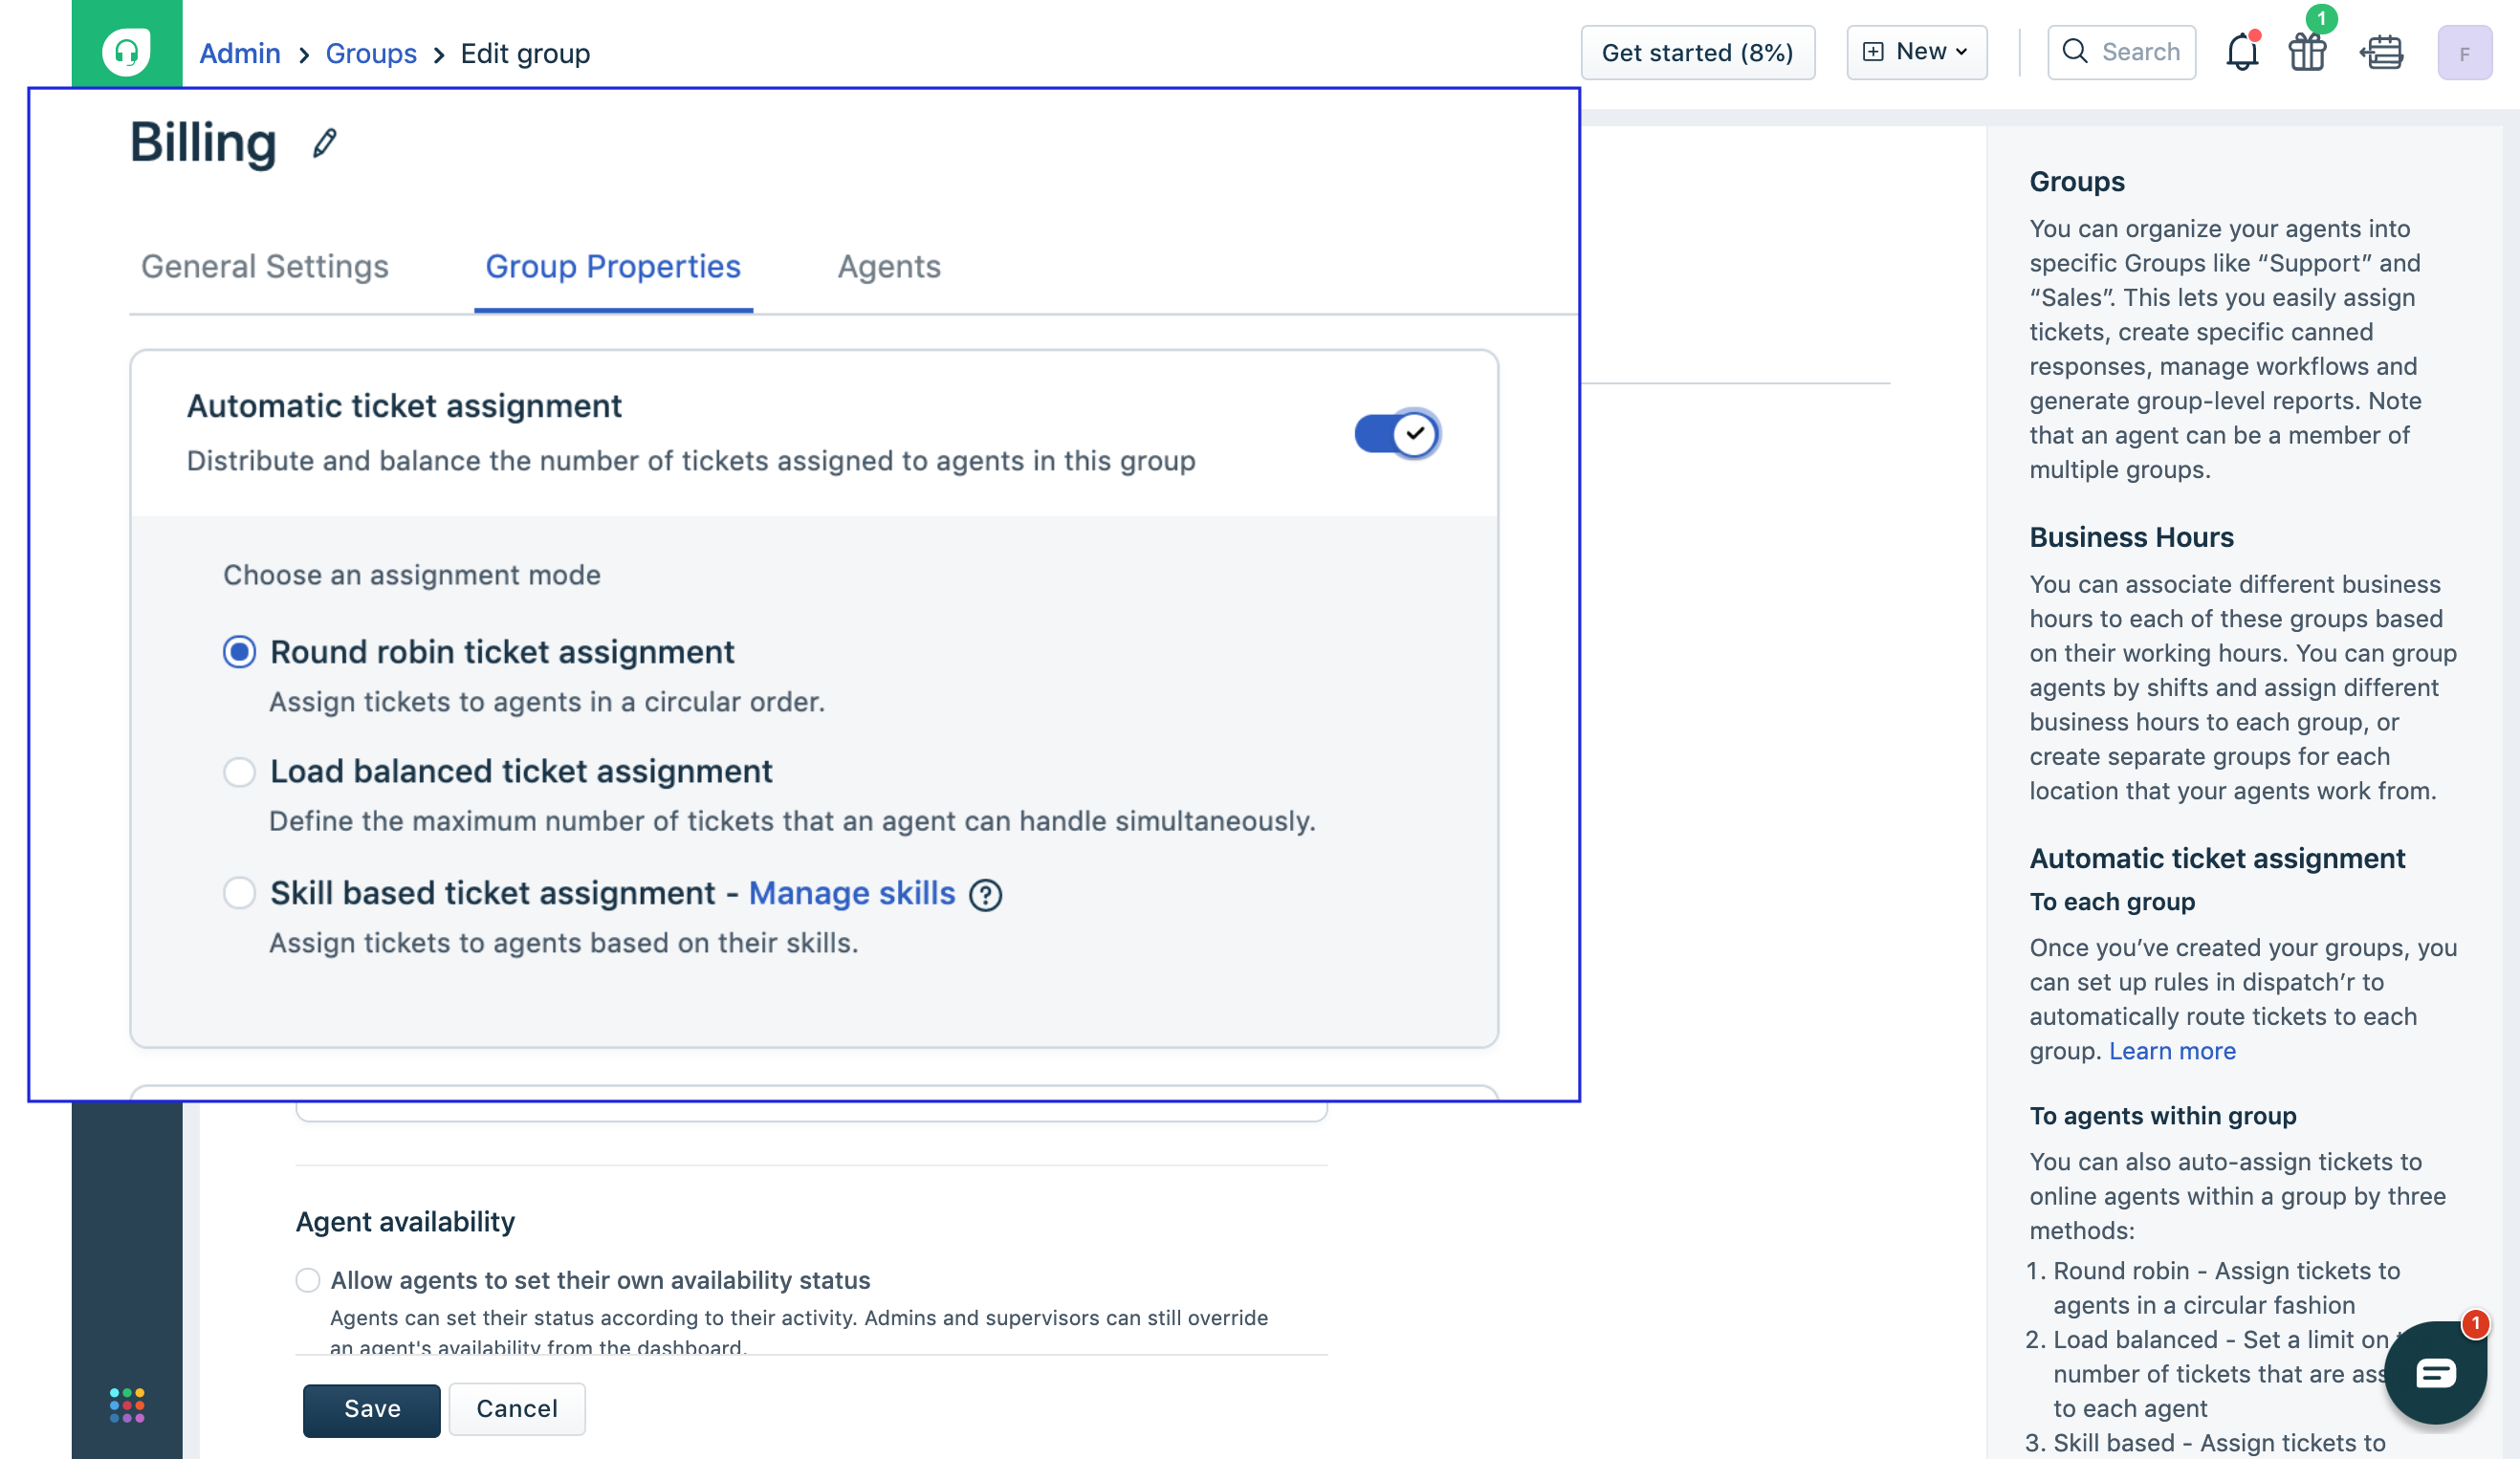Screen dimensions: 2520x1459
Task: Enable agents to set own availability status
Action: click(x=308, y=1280)
